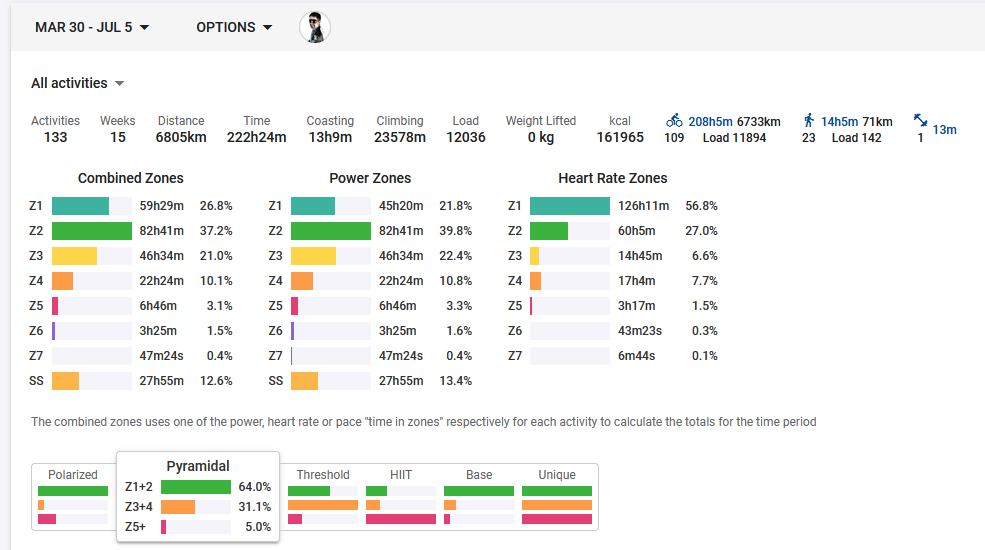The height and width of the screenshot is (550, 985).
Task: Click the Pyramidal card heading
Action: tap(198, 466)
